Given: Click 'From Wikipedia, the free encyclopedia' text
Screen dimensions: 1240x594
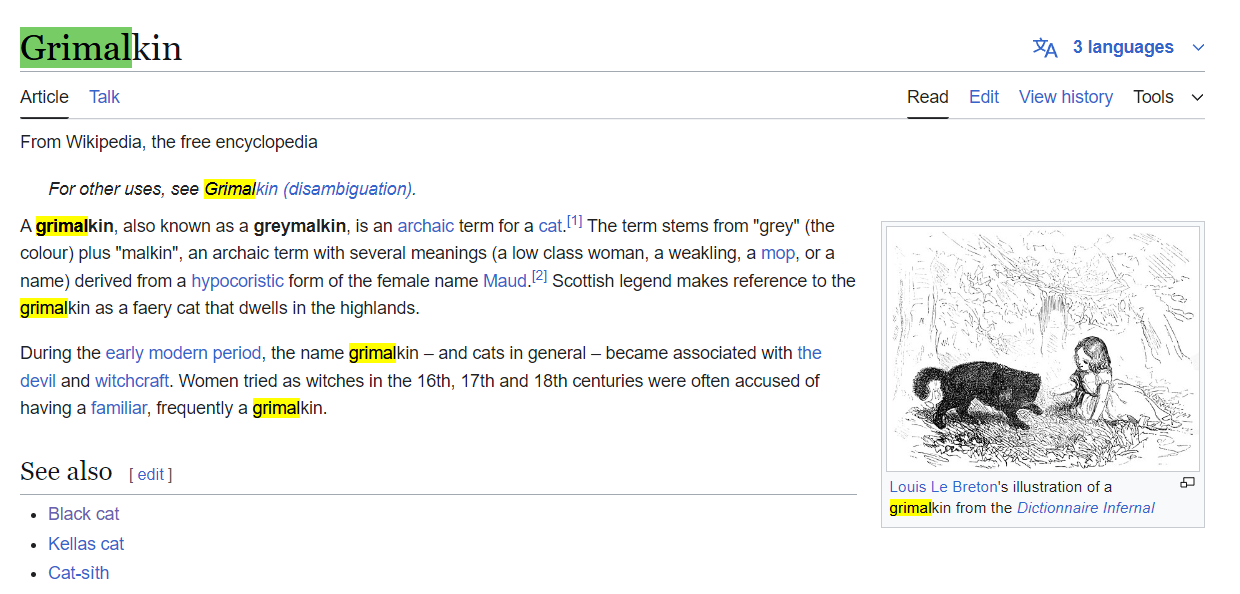Looking at the screenshot, I should coord(169,142).
